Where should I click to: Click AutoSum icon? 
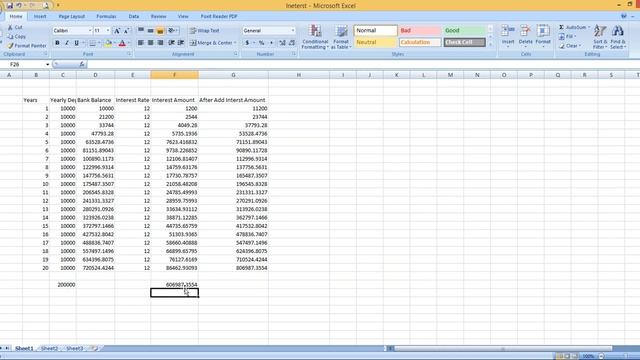click(x=562, y=27)
